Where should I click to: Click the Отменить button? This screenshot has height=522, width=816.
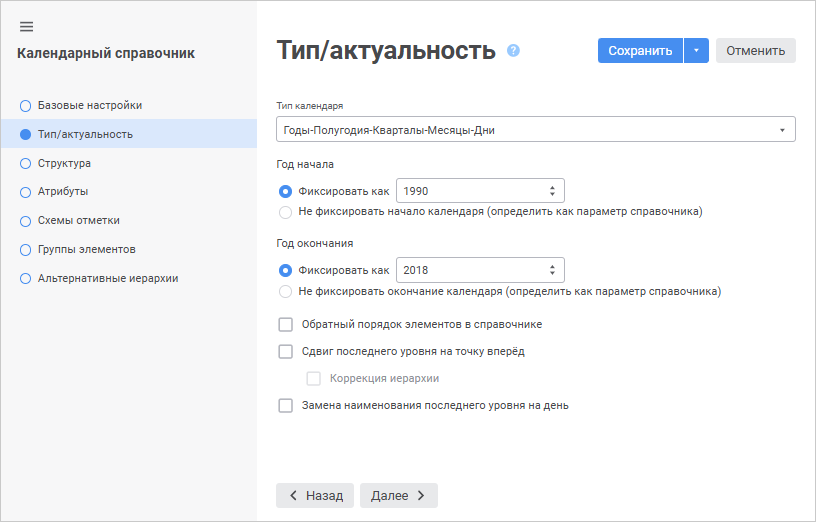[x=755, y=51]
